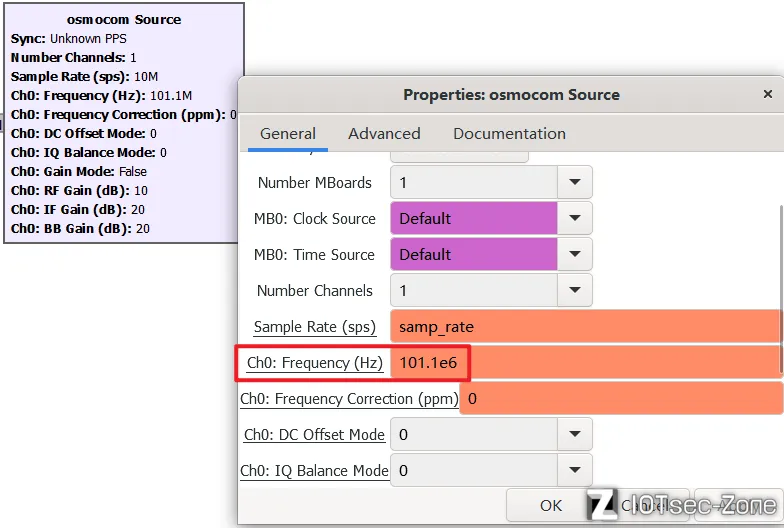The width and height of the screenshot is (784, 528).
Task: Expand the Number Channels dropdown
Action: (x=575, y=290)
